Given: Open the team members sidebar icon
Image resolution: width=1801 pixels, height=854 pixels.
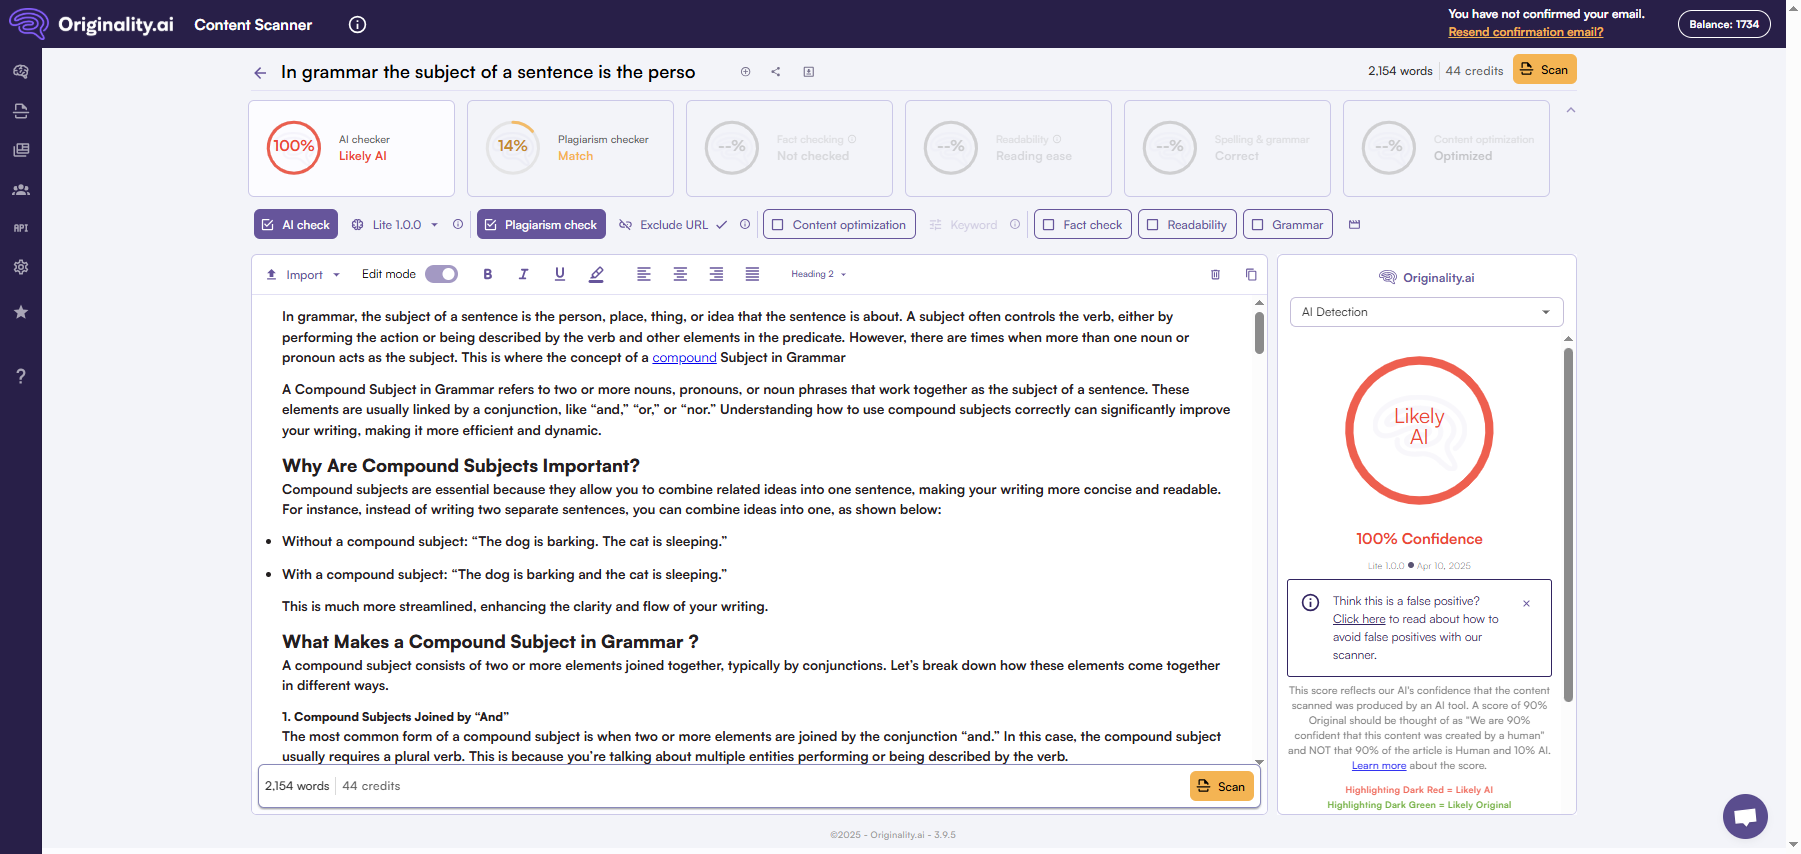Looking at the screenshot, I should (21, 190).
